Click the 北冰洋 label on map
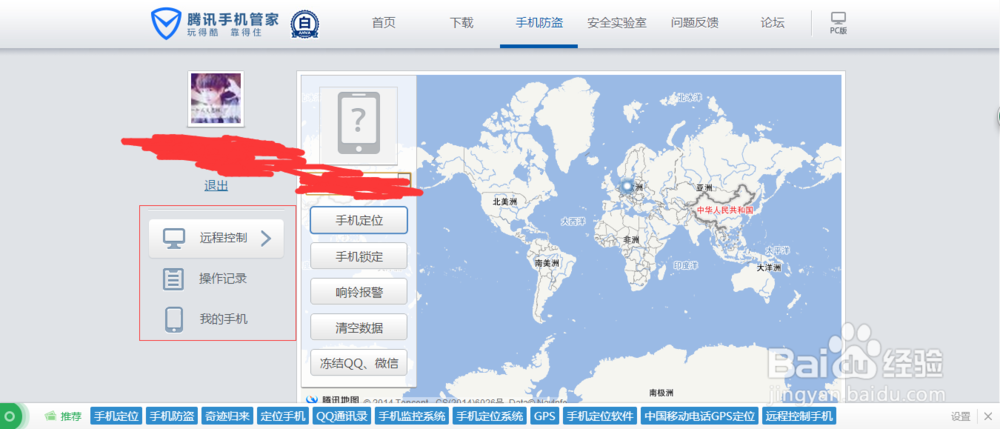This screenshot has width=1000, height=429. pyautogui.click(x=689, y=98)
